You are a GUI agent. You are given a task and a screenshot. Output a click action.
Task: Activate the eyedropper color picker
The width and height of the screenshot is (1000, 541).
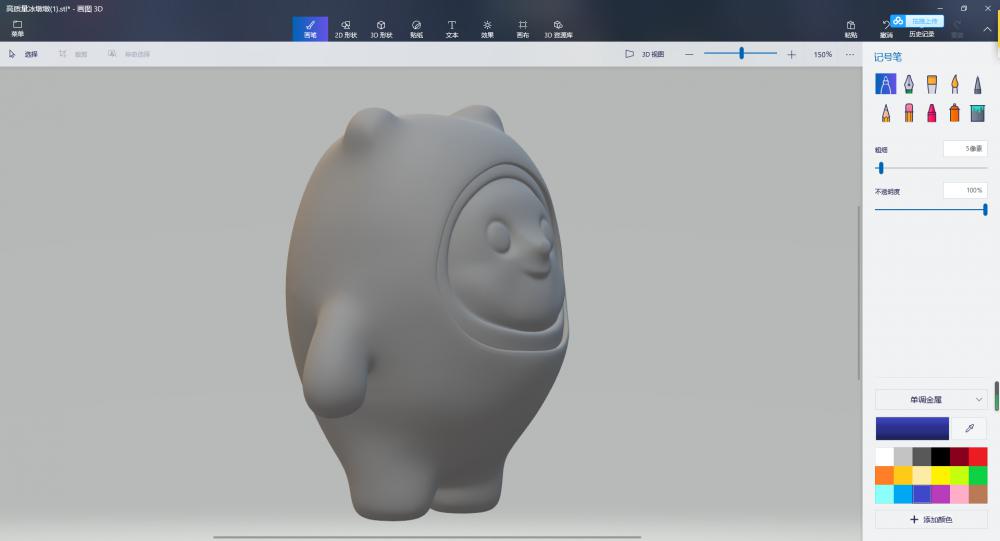coord(969,429)
